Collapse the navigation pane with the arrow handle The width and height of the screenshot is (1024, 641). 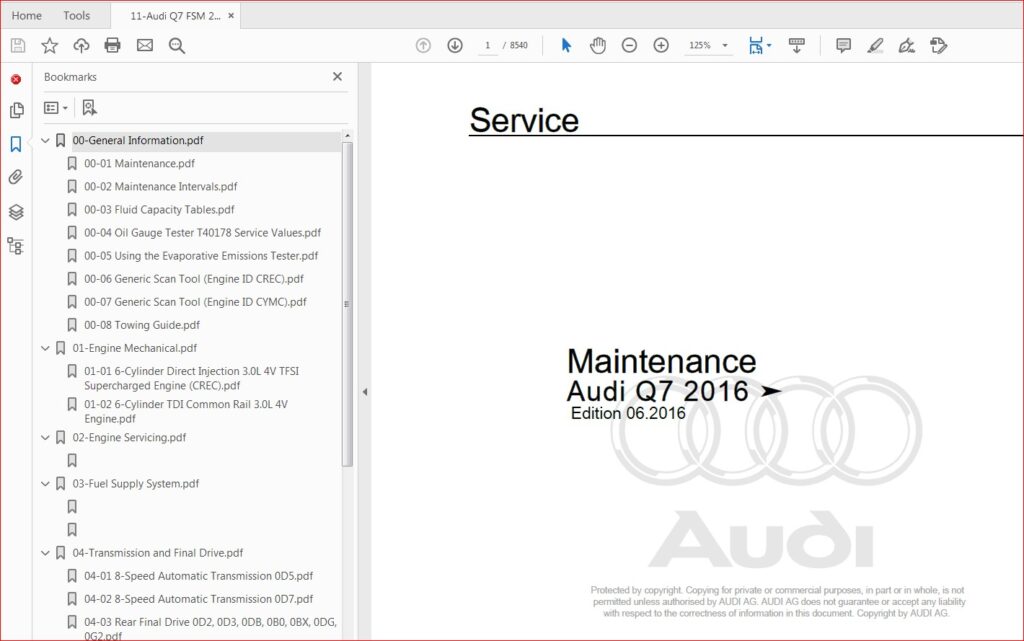365,392
